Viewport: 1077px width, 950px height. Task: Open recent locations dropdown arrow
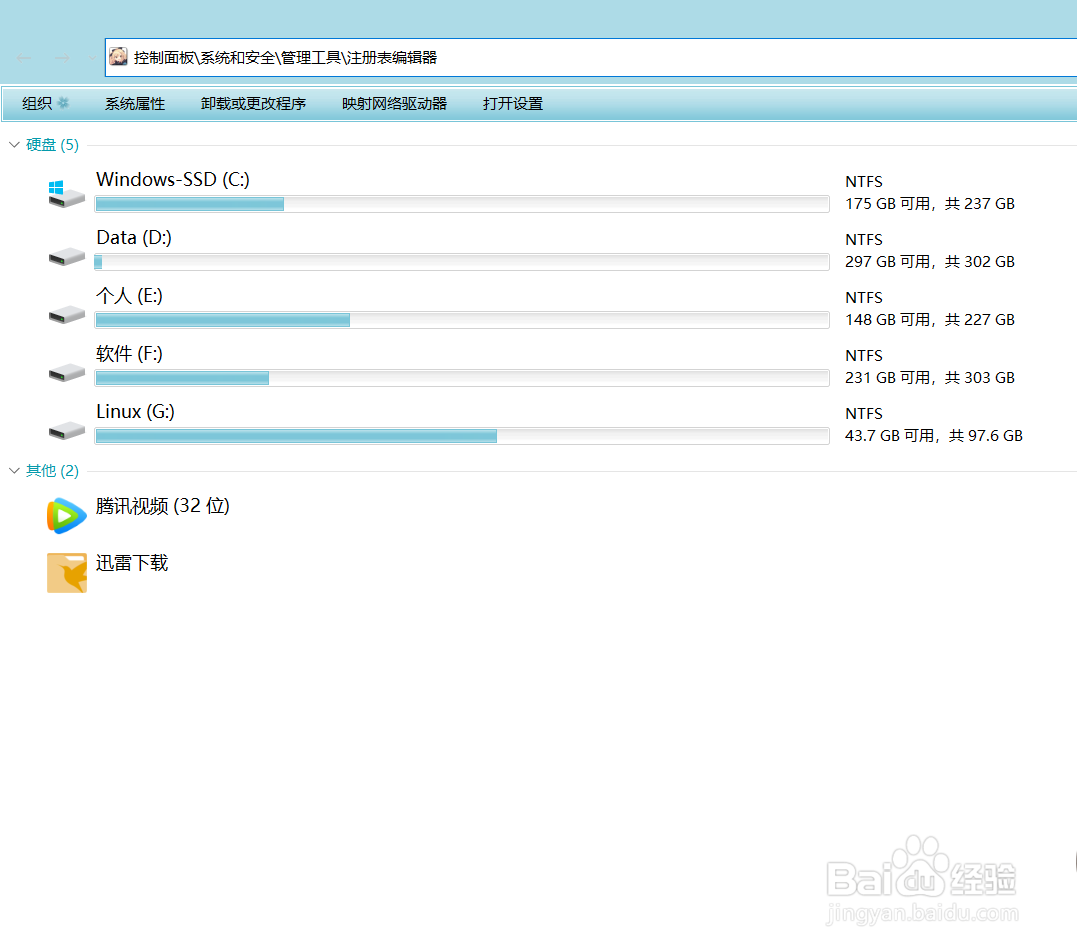[92, 58]
